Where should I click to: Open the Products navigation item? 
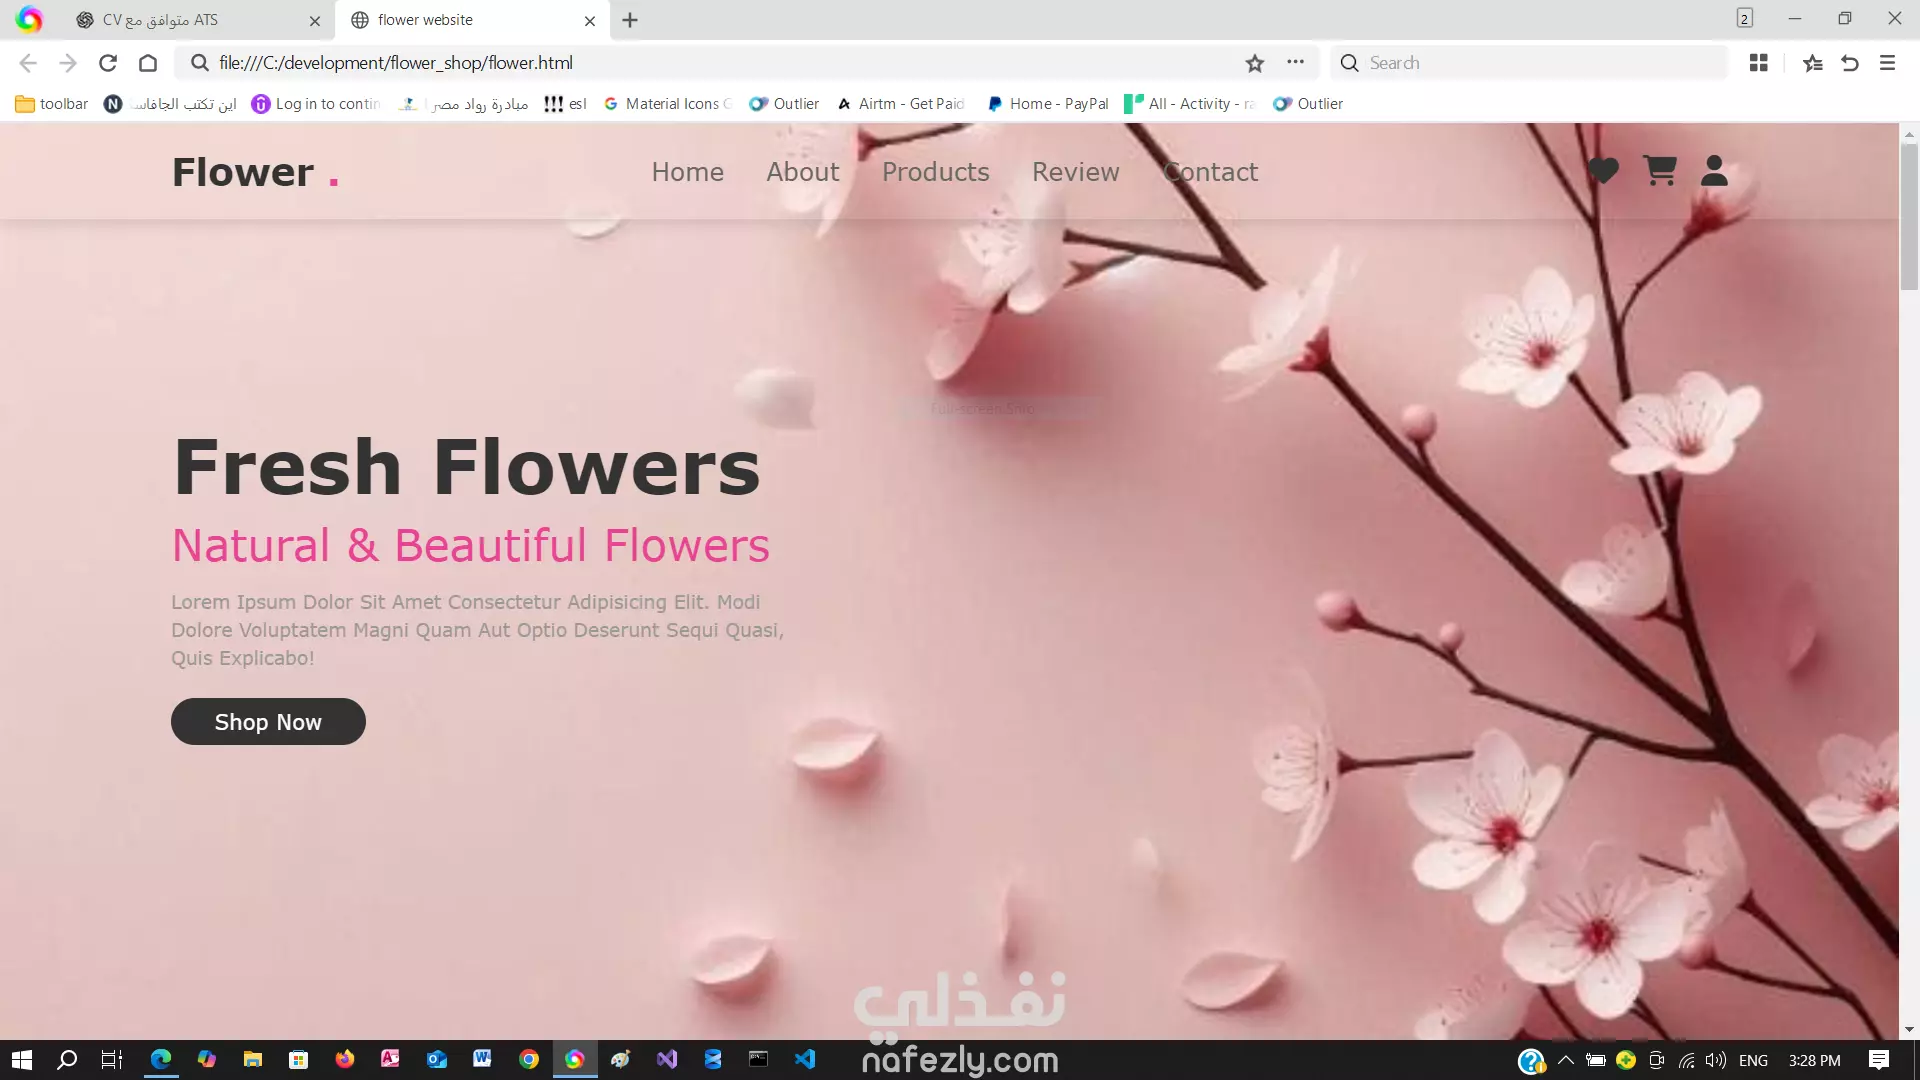tap(935, 172)
